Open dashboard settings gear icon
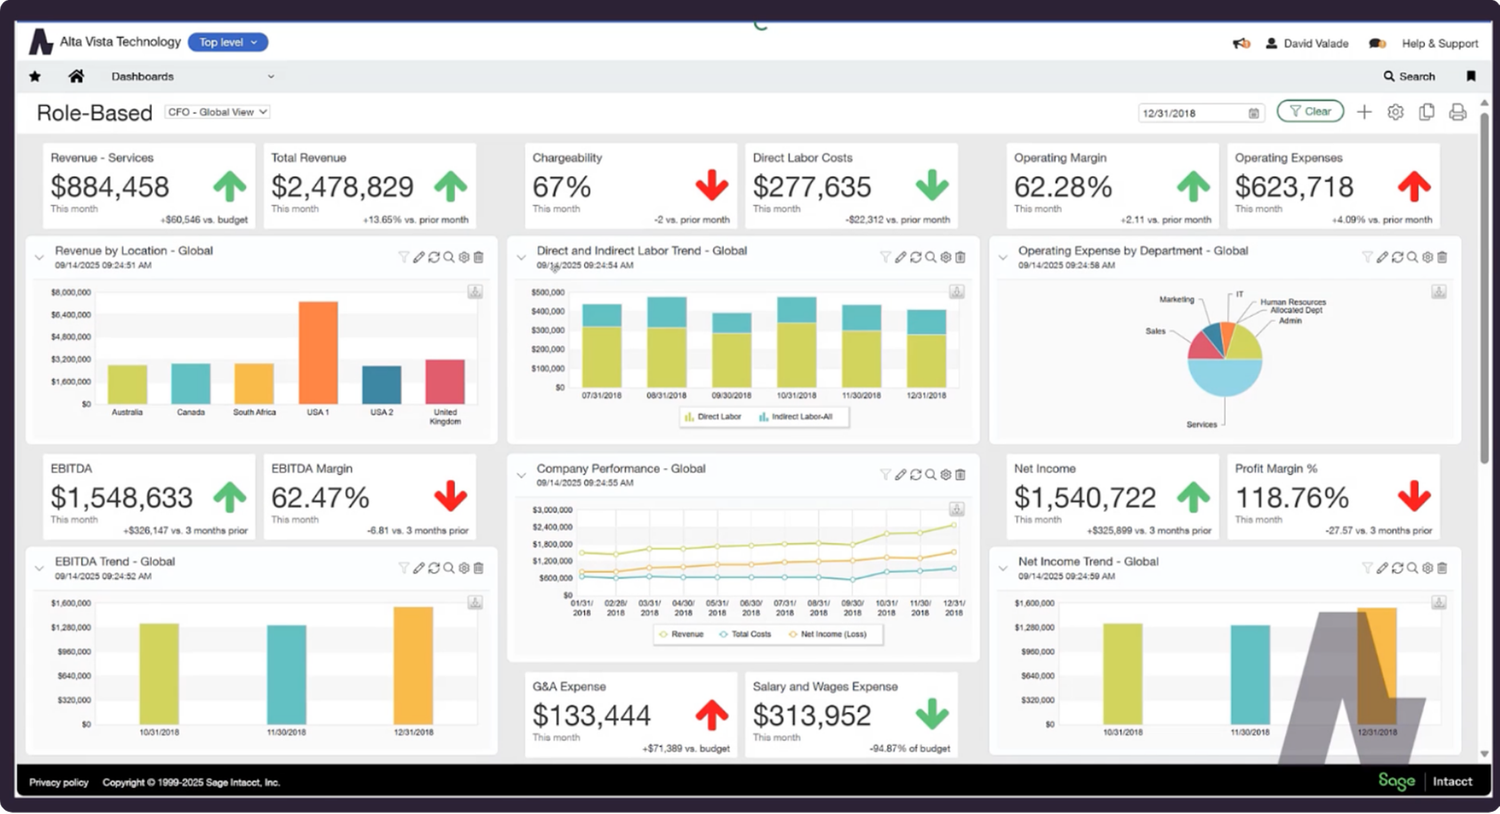 1395,112
